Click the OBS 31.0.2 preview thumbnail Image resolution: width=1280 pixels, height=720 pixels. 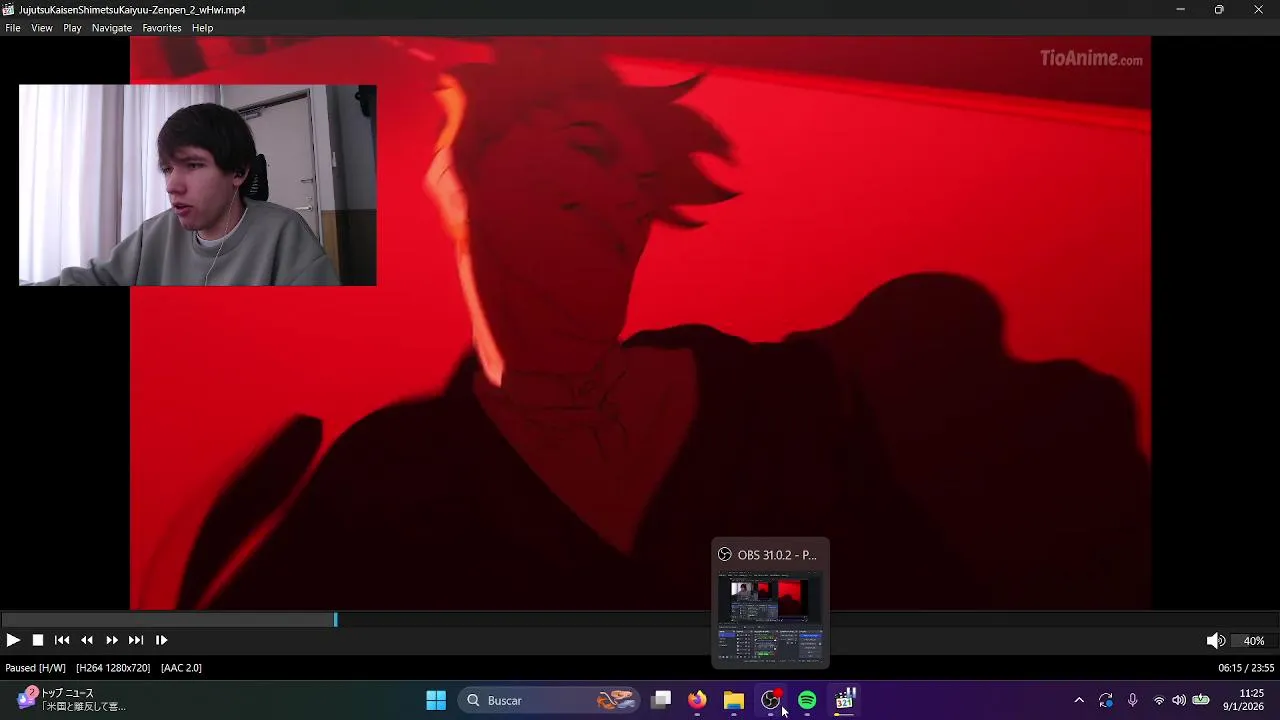coord(770,616)
